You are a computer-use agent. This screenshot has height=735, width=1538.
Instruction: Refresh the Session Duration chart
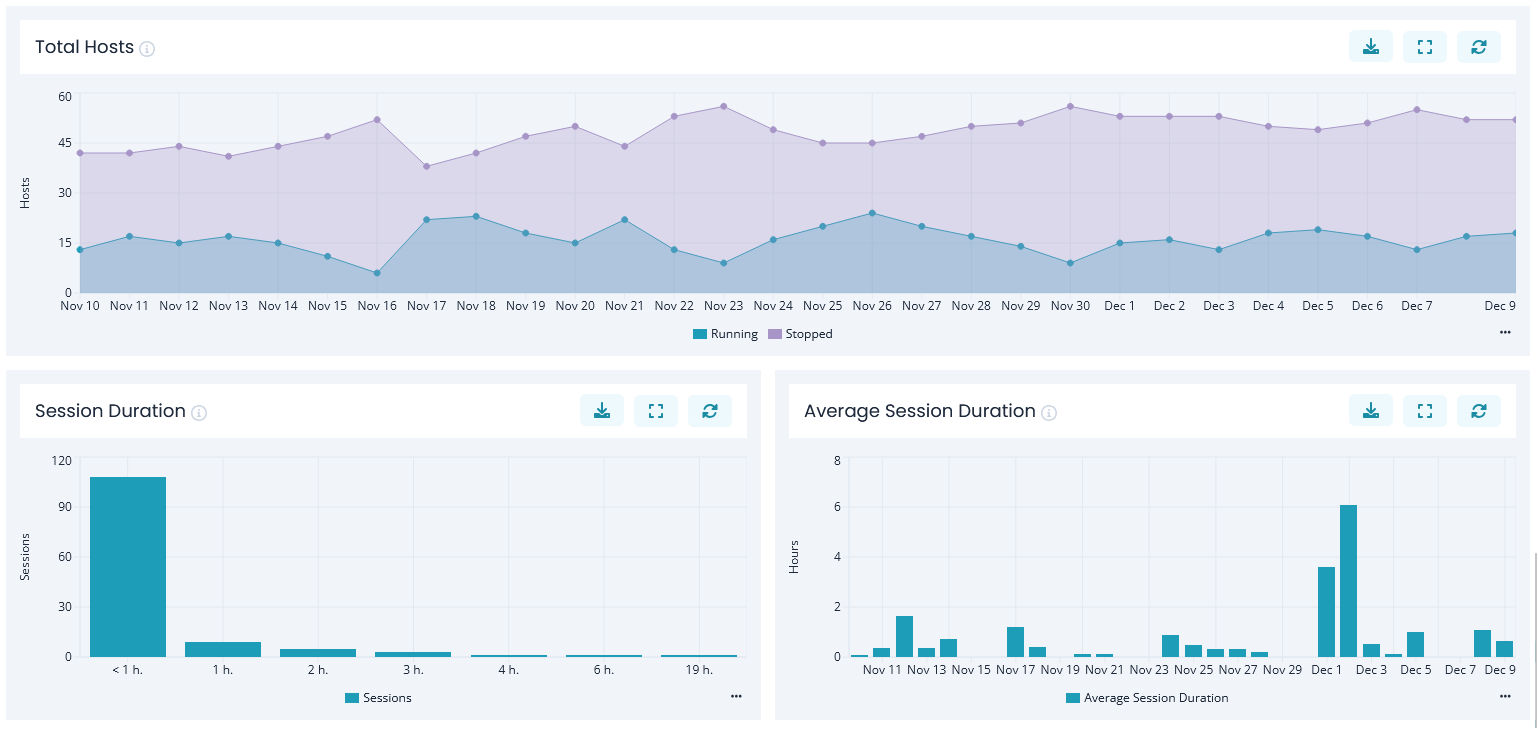(710, 411)
